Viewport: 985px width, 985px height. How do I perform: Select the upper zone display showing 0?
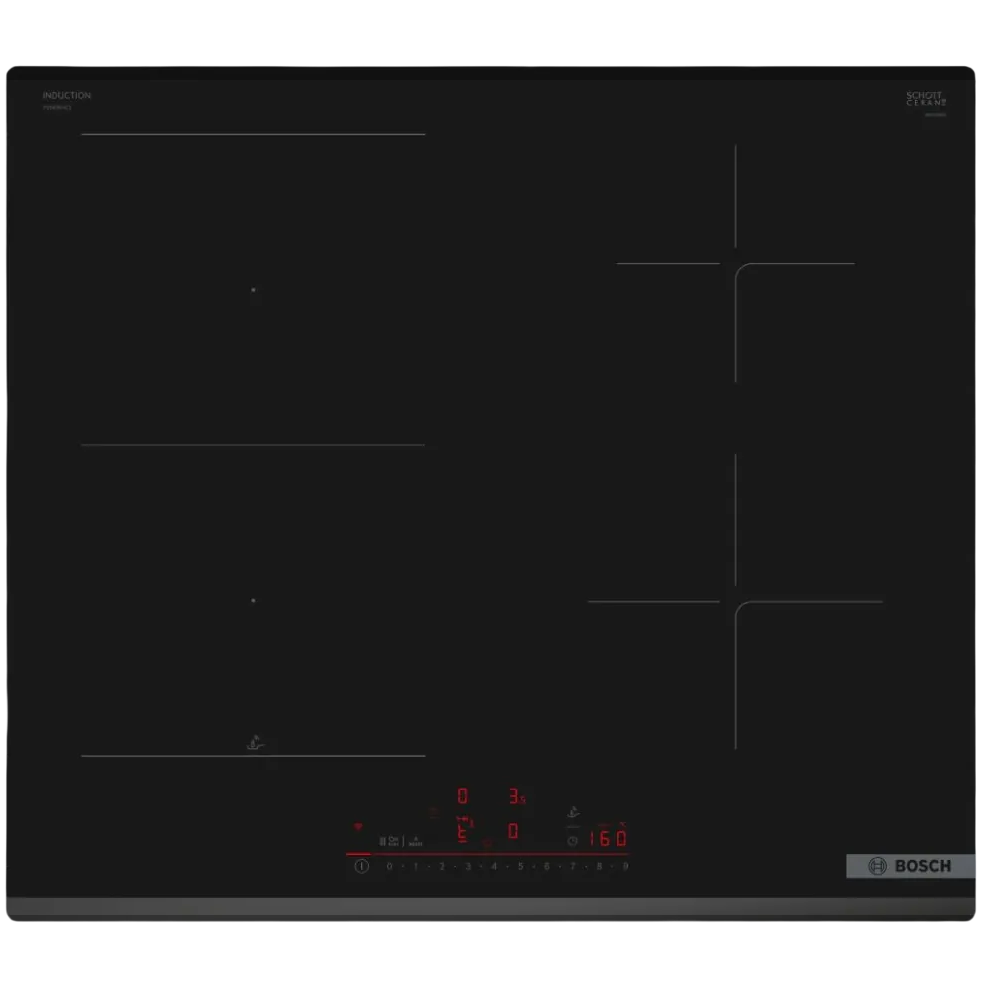[462, 796]
